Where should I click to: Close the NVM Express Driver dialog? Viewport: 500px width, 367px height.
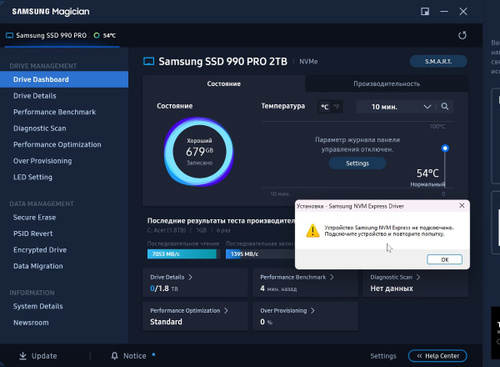click(x=462, y=206)
